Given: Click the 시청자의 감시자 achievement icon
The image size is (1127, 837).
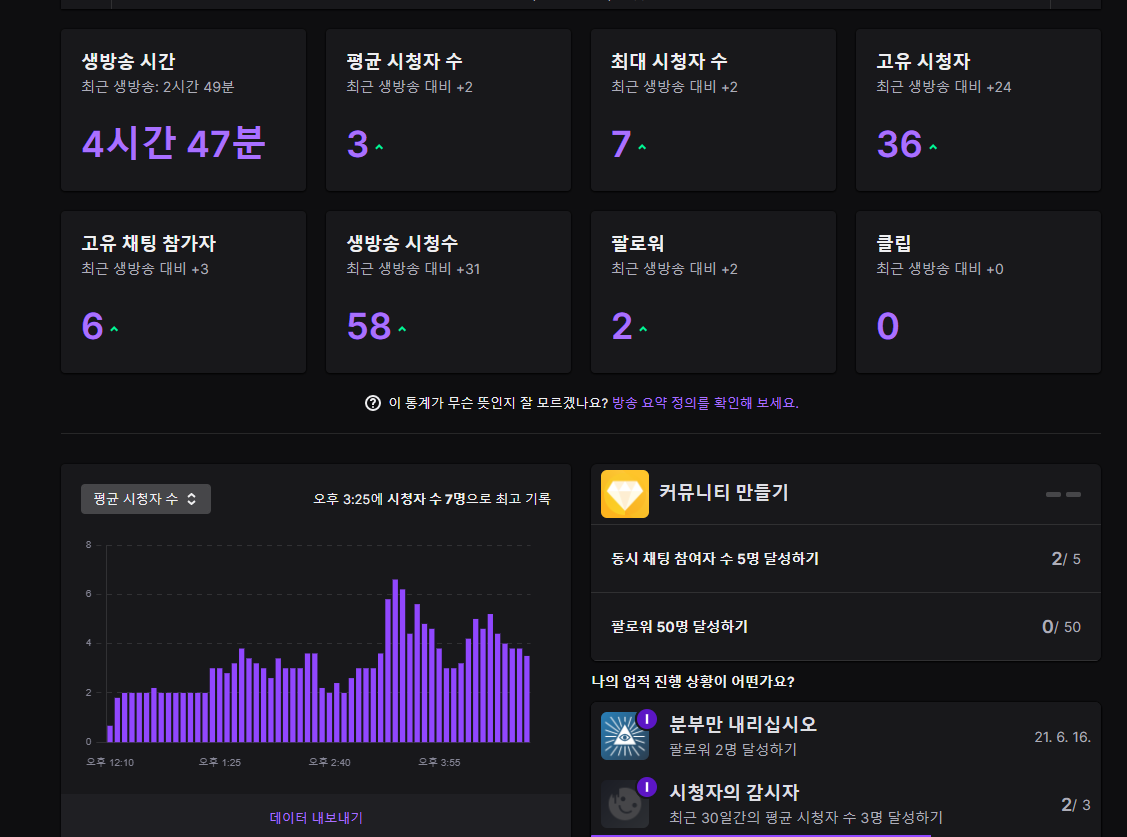Looking at the screenshot, I should tap(625, 803).
